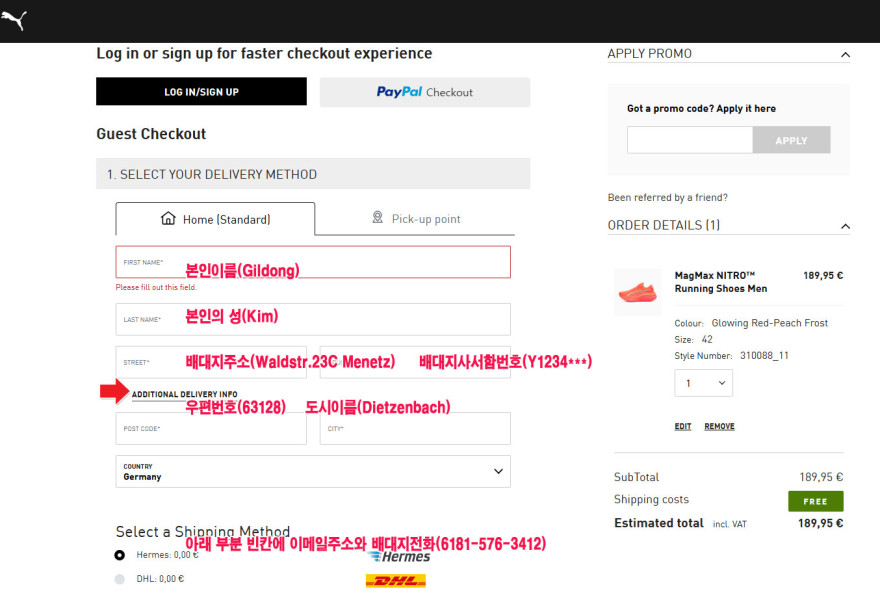
Task: Switch to the Home (Standard) tab
Action: [215, 219]
